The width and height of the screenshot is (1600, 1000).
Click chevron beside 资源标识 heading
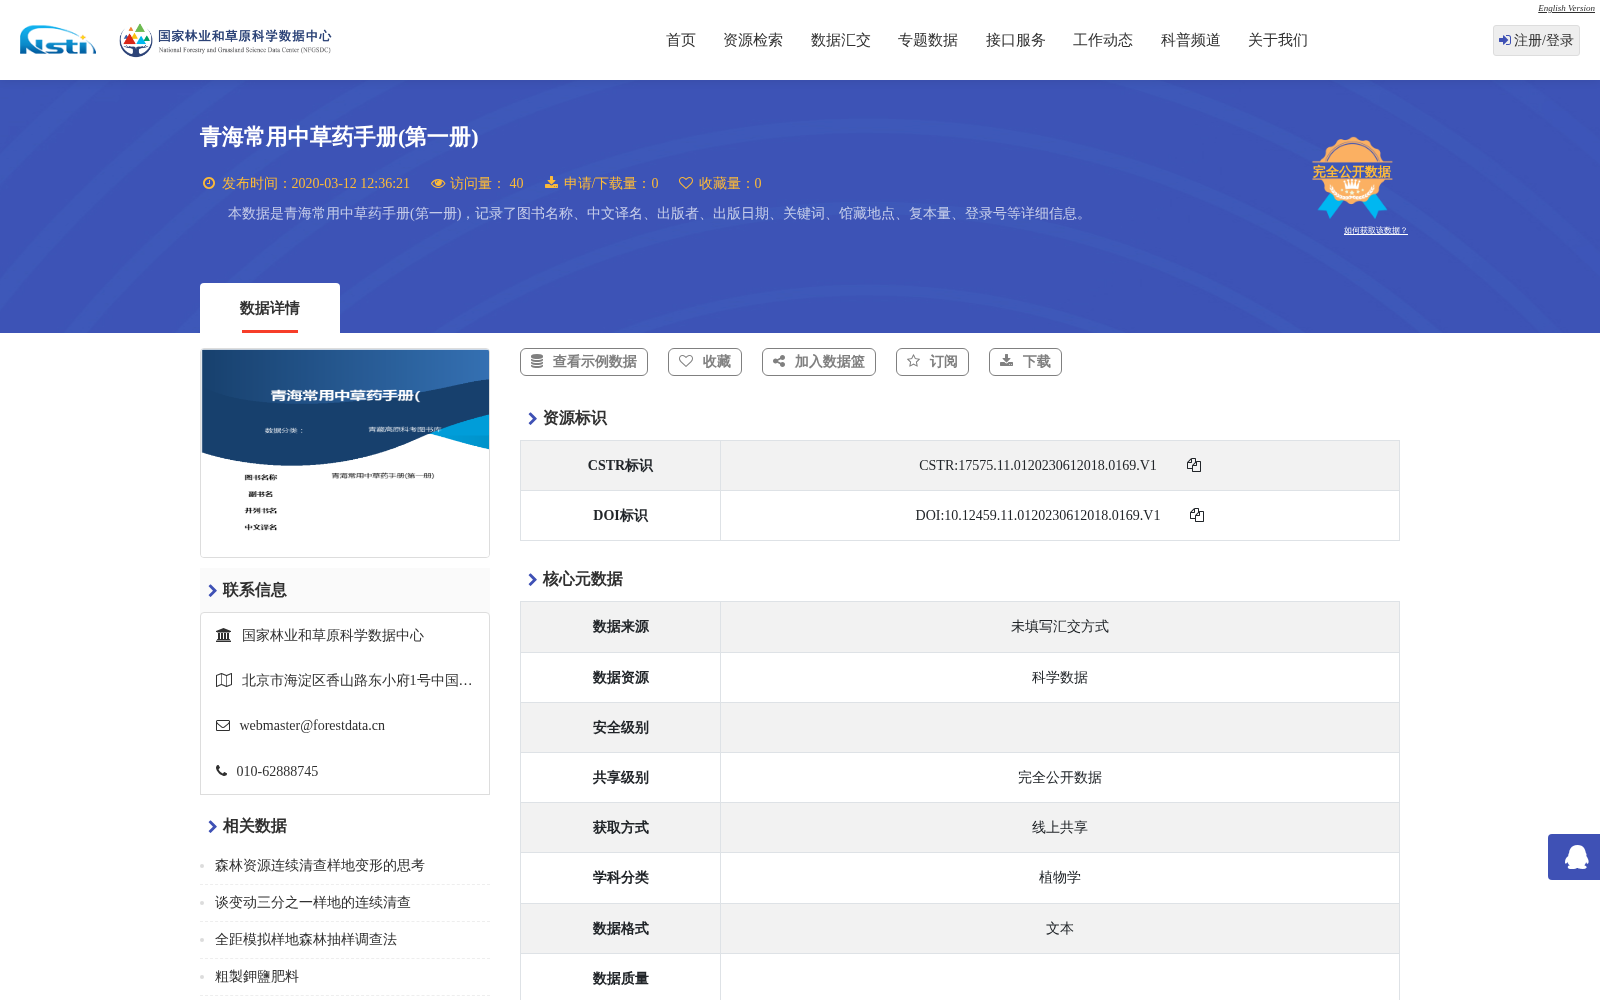click(532, 418)
